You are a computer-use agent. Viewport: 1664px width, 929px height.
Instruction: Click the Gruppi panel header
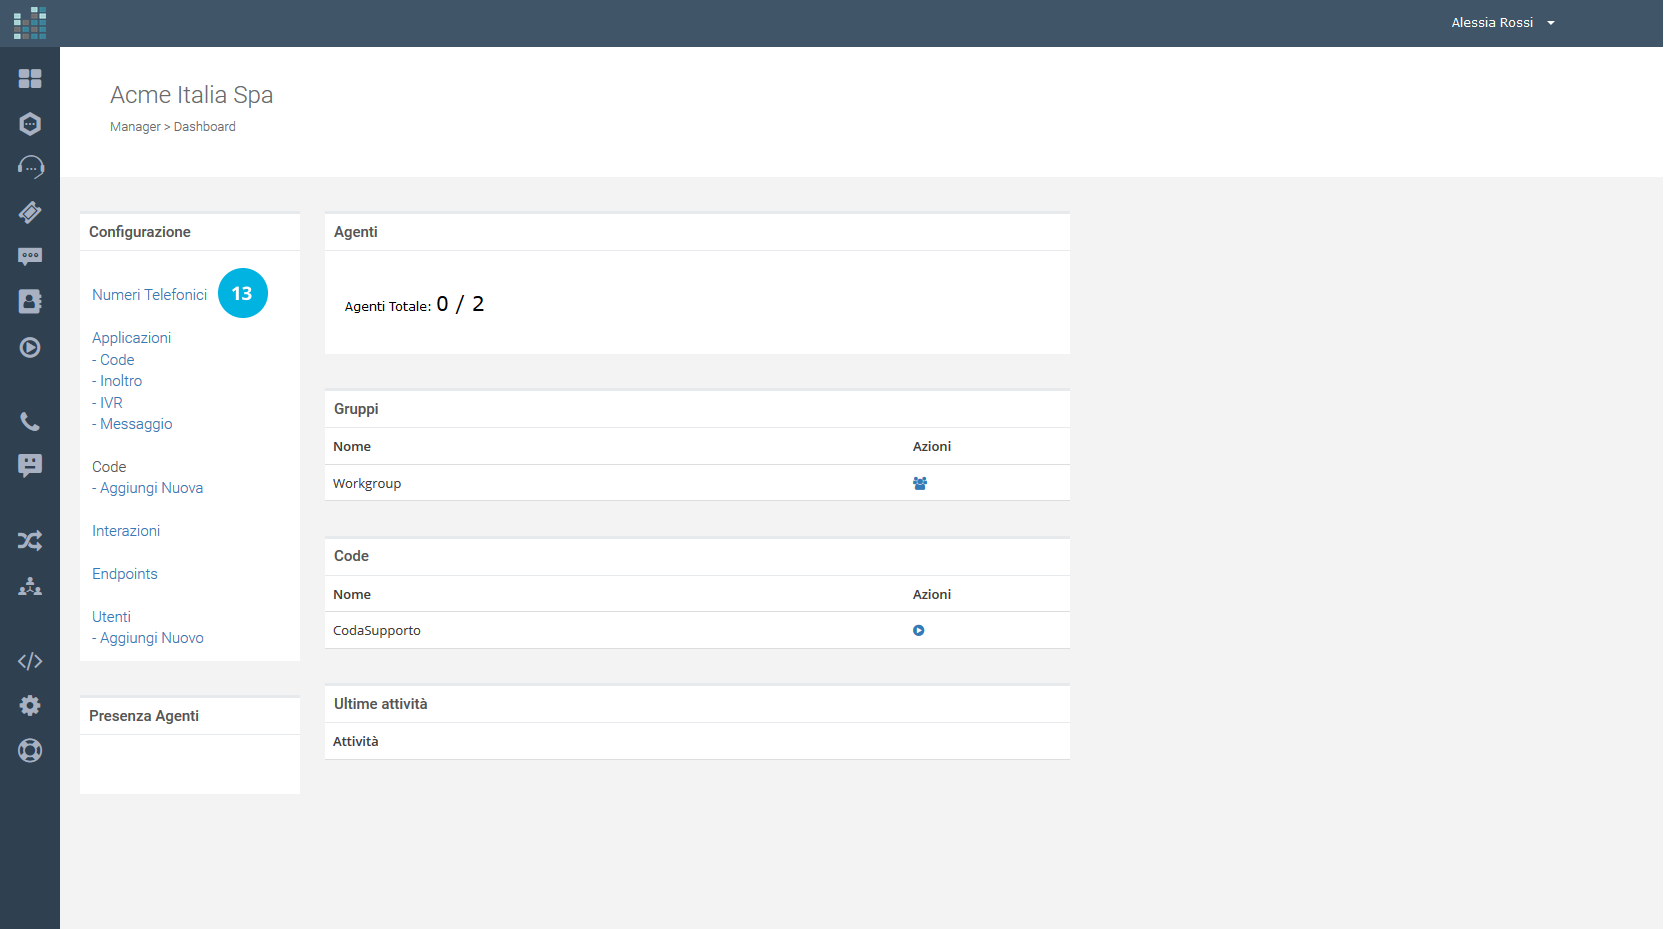click(697, 409)
